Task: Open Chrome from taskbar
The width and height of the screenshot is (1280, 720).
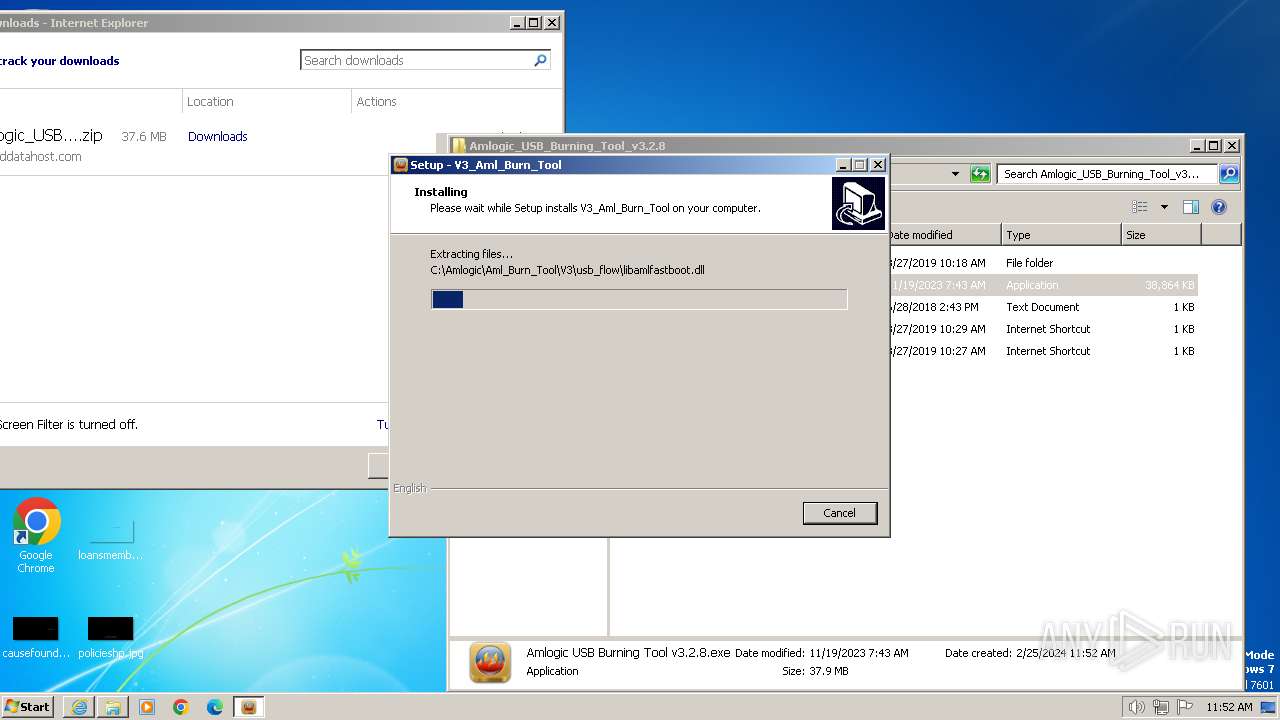Action: tap(181, 707)
